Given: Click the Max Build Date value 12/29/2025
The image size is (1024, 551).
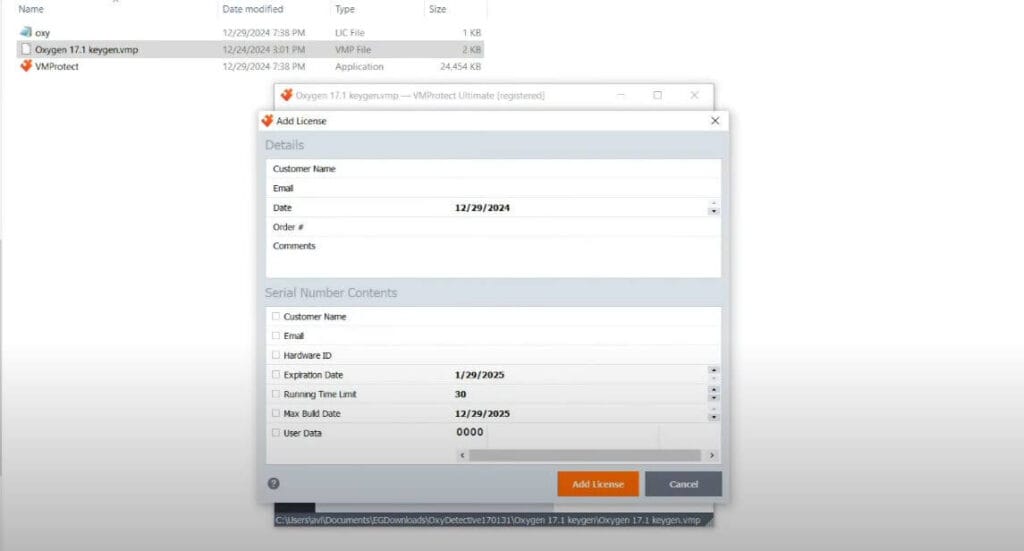Looking at the screenshot, I should pyautogui.click(x=482, y=413).
